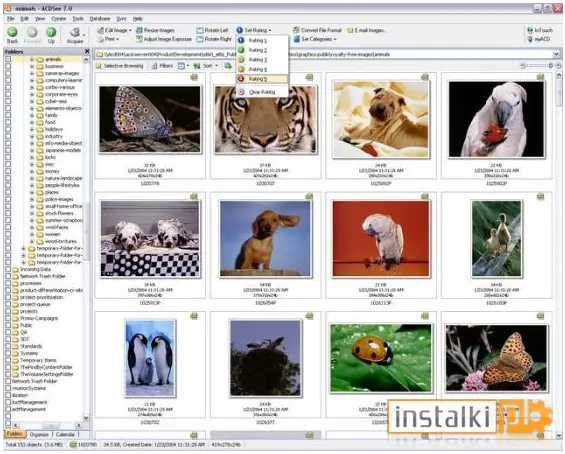This screenshot has height=454, width=565.
Task: Select Clear Rating menu entry
Action: 262,92
